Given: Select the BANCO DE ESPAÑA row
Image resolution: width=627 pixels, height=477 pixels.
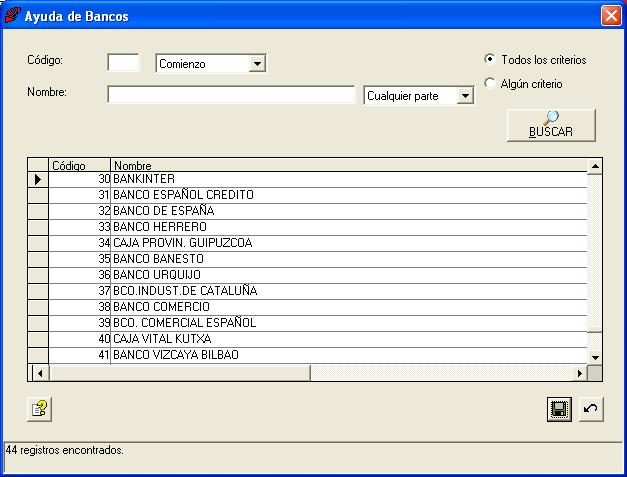Looking at the screenshot, I should coord(307,211).
